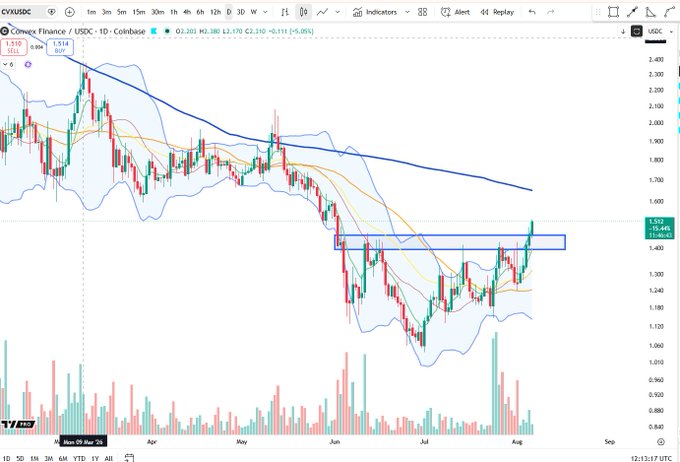
Task: Switch to the 4h timeframe
Action: click(187, 12)
